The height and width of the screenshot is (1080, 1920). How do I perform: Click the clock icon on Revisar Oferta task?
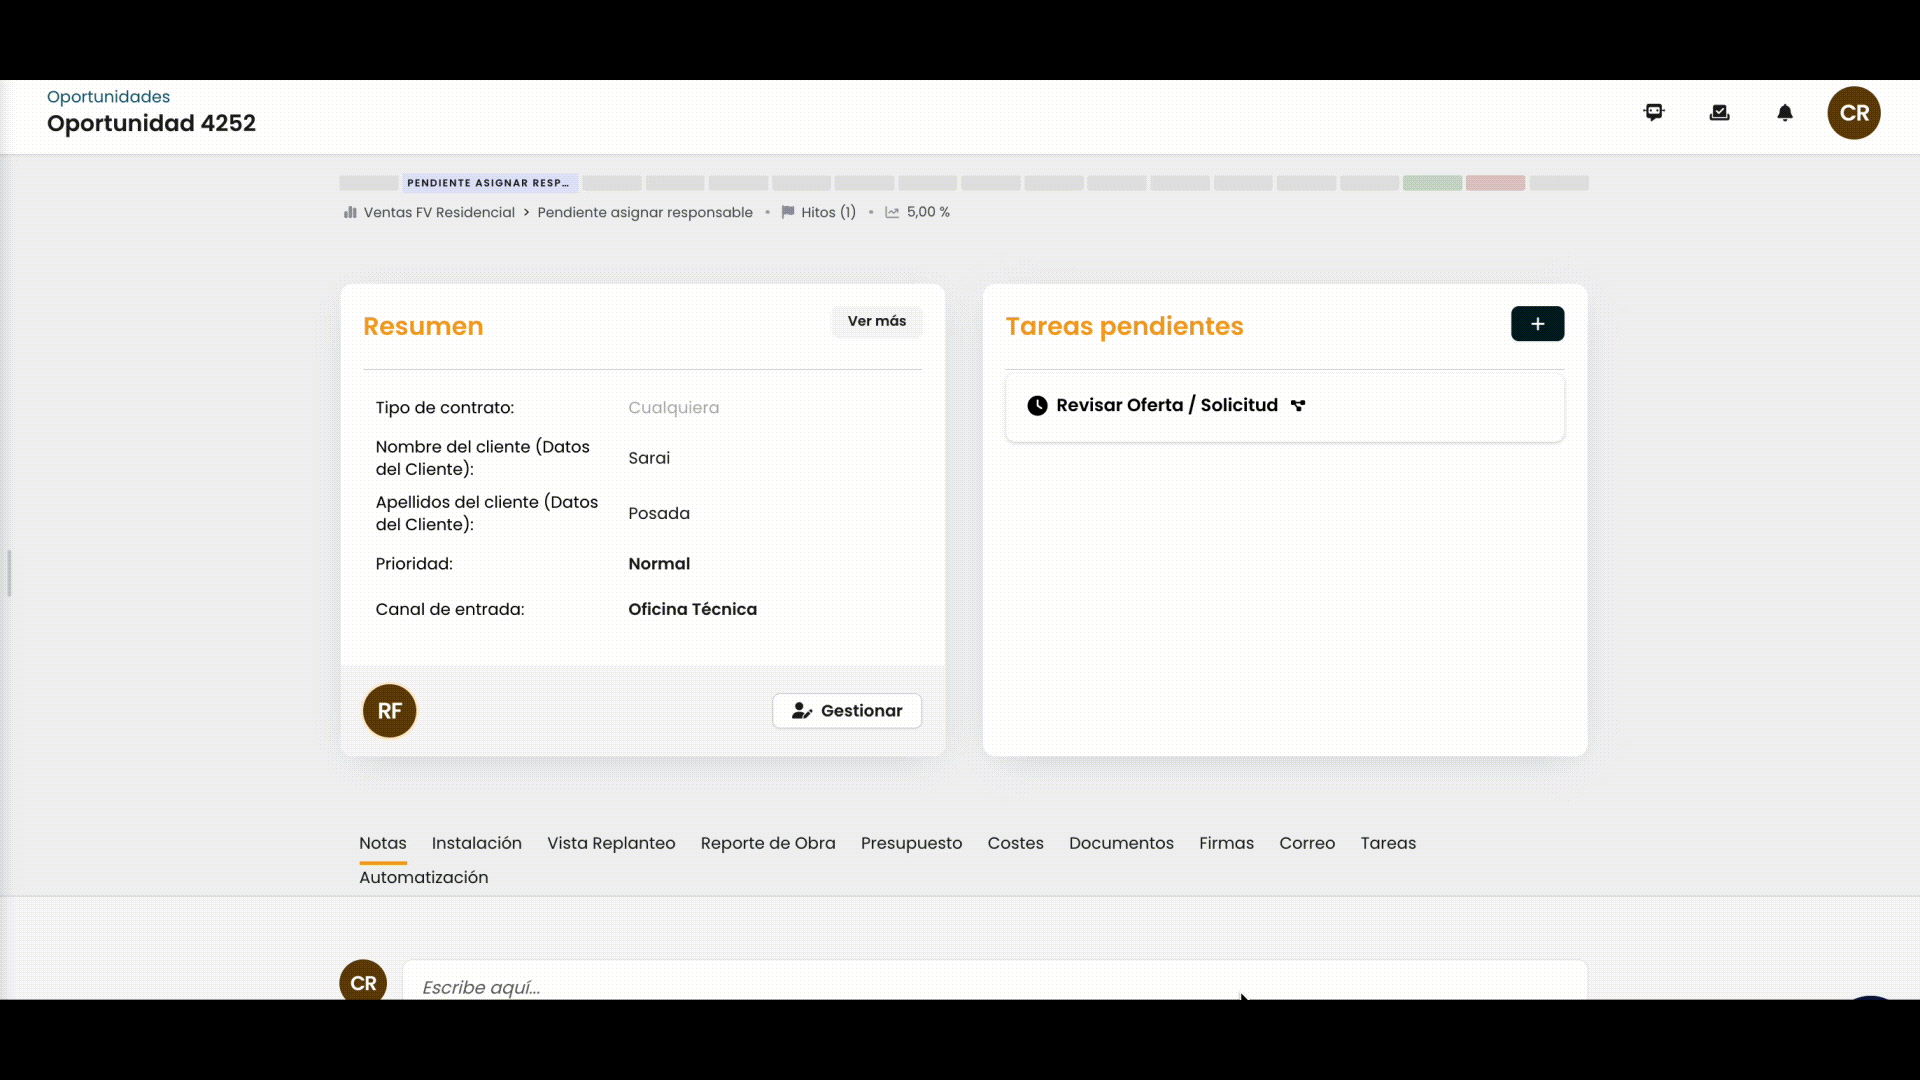(x=1038, y=405)
